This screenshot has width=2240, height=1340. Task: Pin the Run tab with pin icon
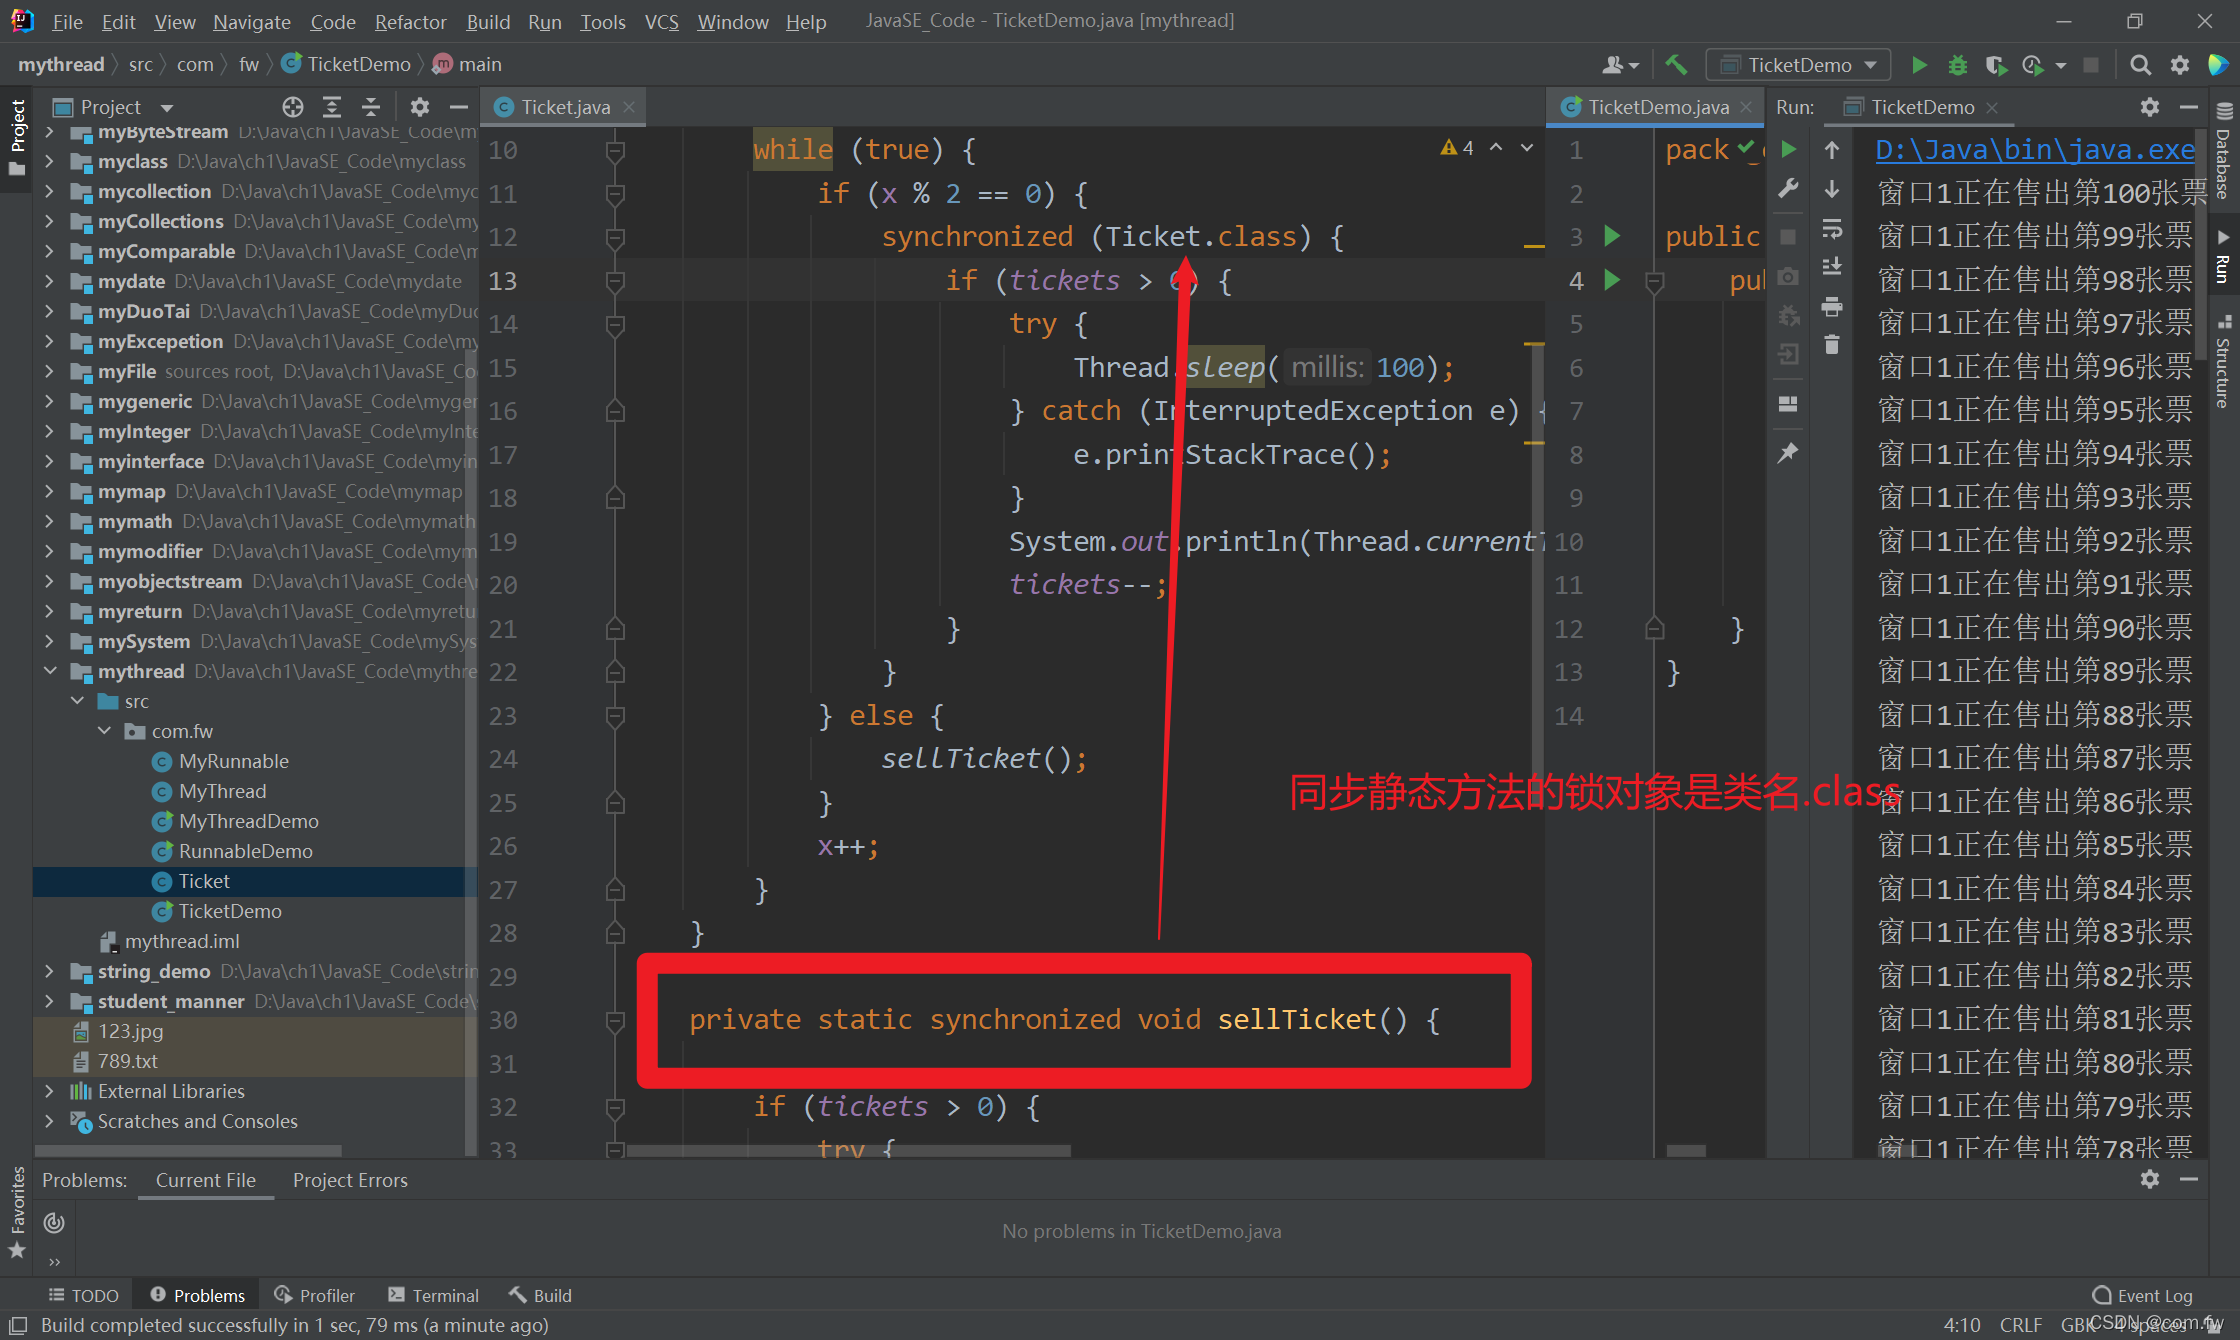(x=1788, y=453)
